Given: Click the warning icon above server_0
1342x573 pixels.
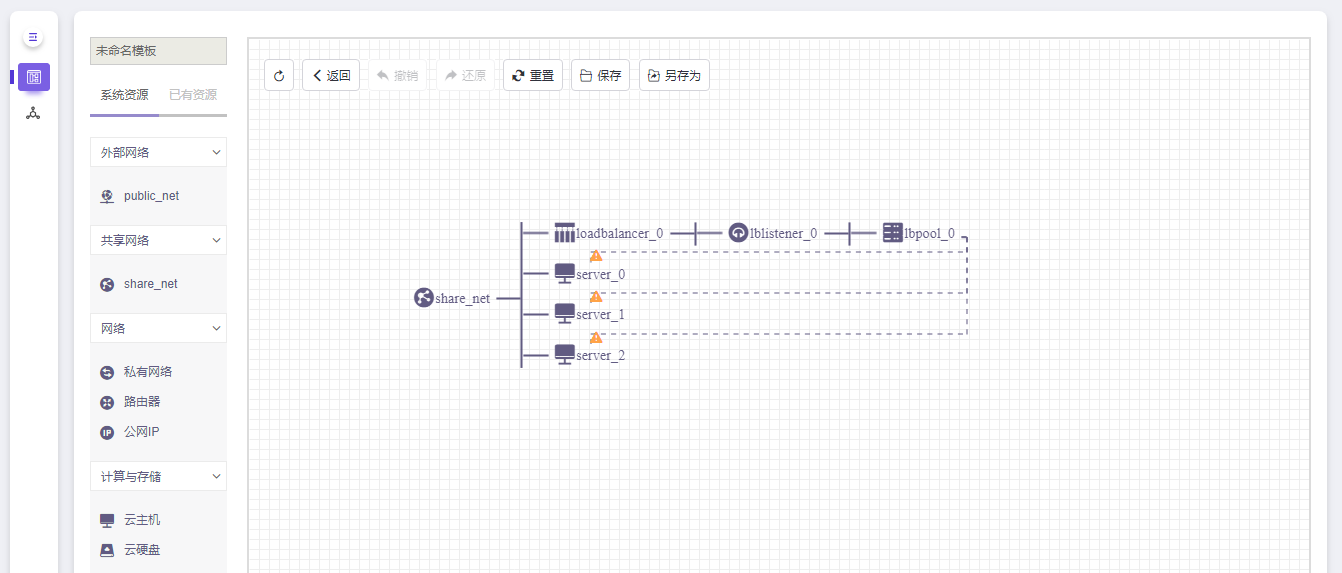Looking at the screenshot, I should tap(596, 256).
